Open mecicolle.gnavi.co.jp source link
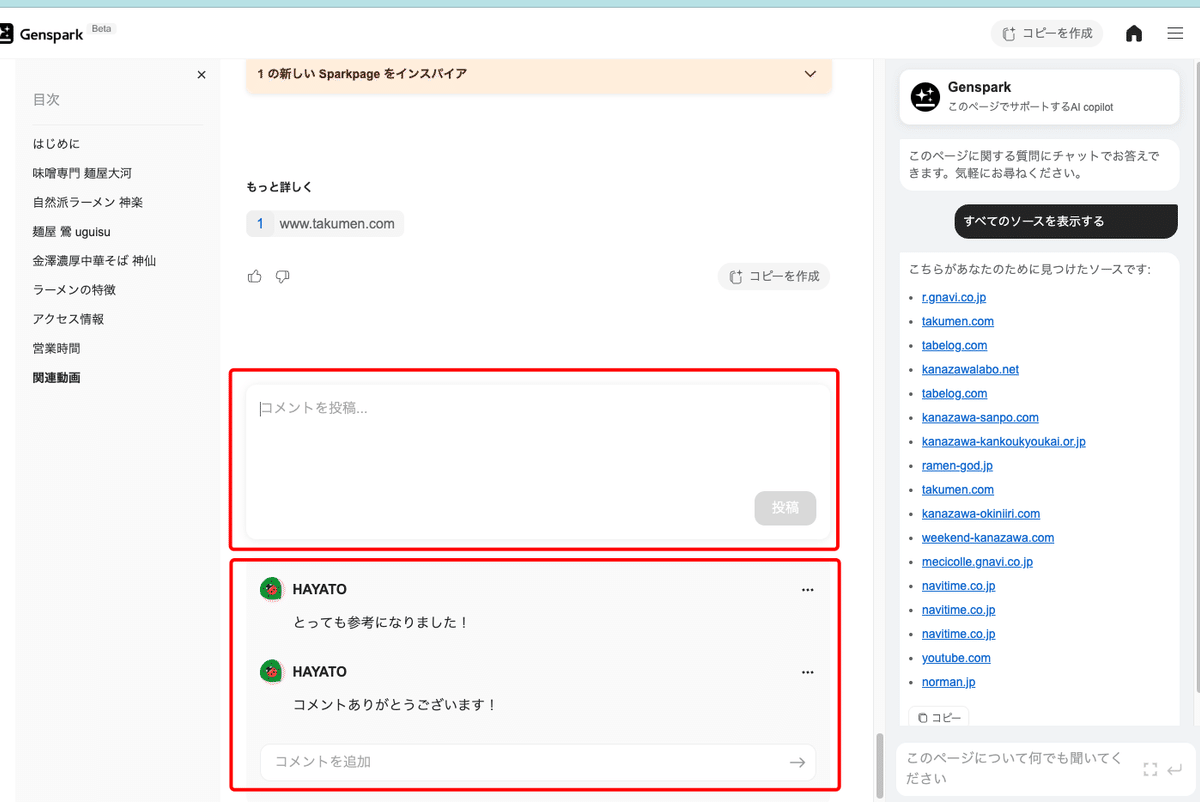The width and height of the screenshot is (1200, 802). 977,561
